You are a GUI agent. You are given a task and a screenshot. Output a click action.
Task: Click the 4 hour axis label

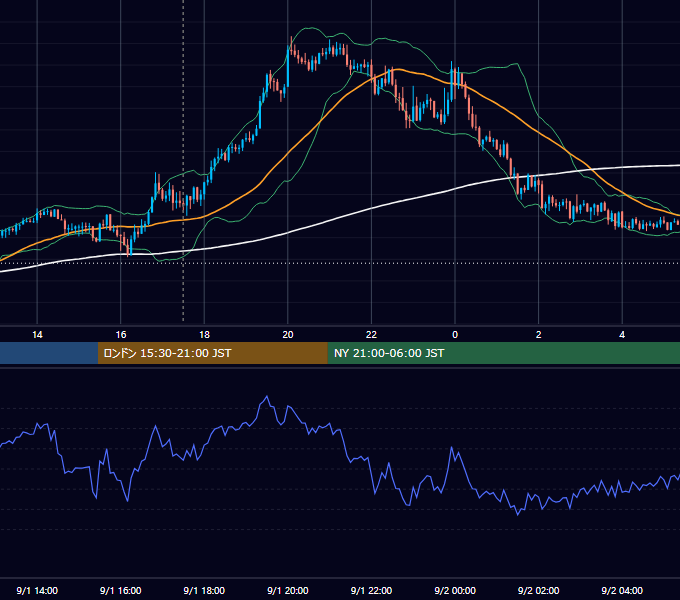tap(622, 335)
